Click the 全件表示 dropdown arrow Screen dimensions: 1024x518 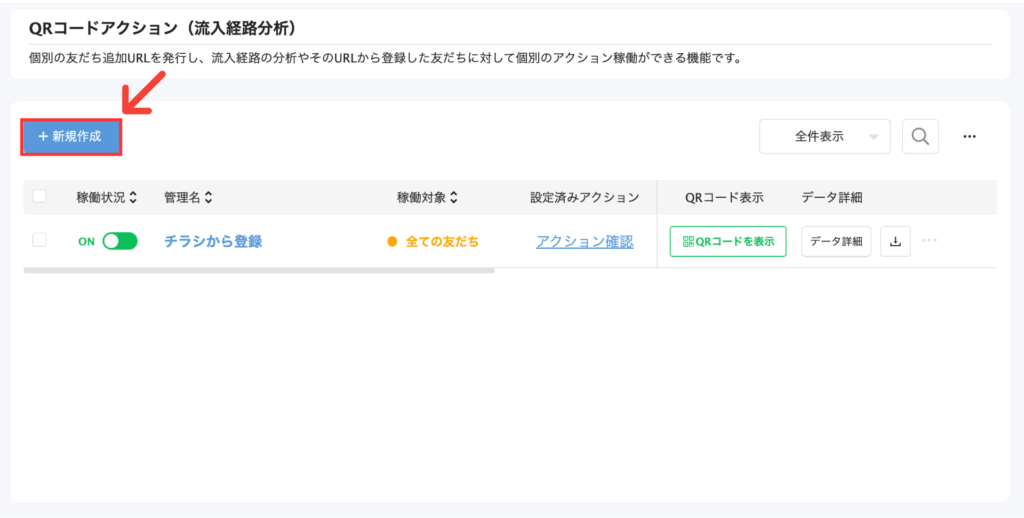(873, 137)
